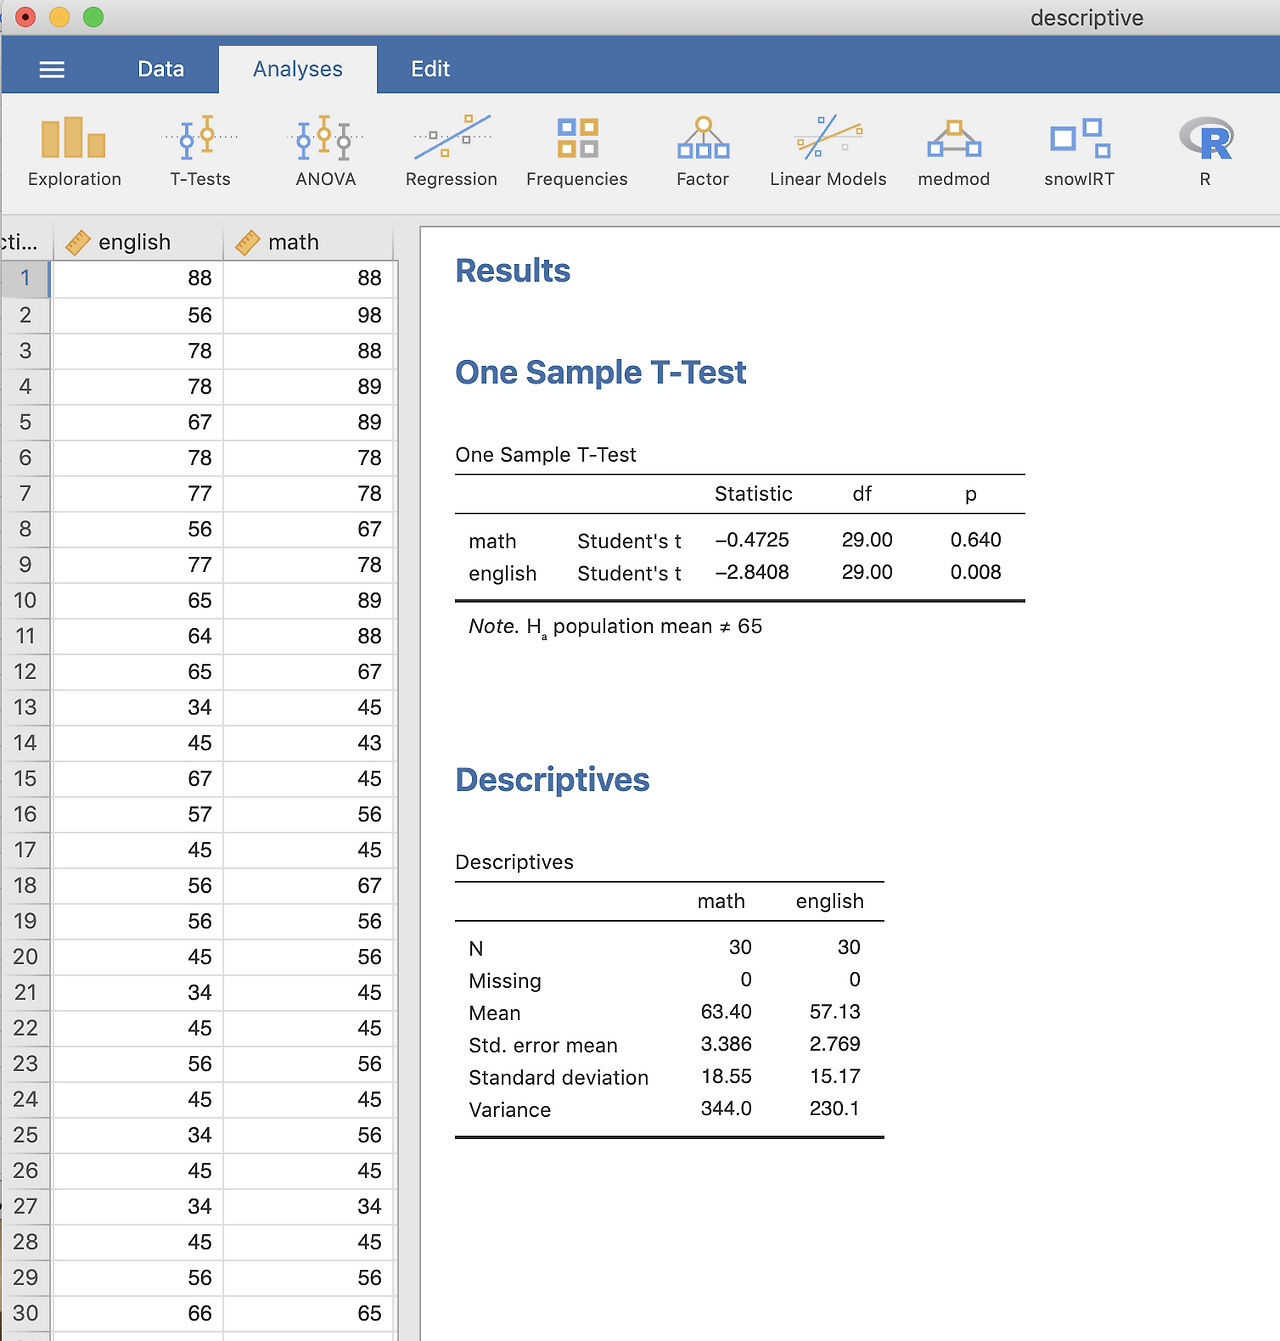Open the R module icon
Screen dimensions: 1280x1341
tap(1205, 152)
